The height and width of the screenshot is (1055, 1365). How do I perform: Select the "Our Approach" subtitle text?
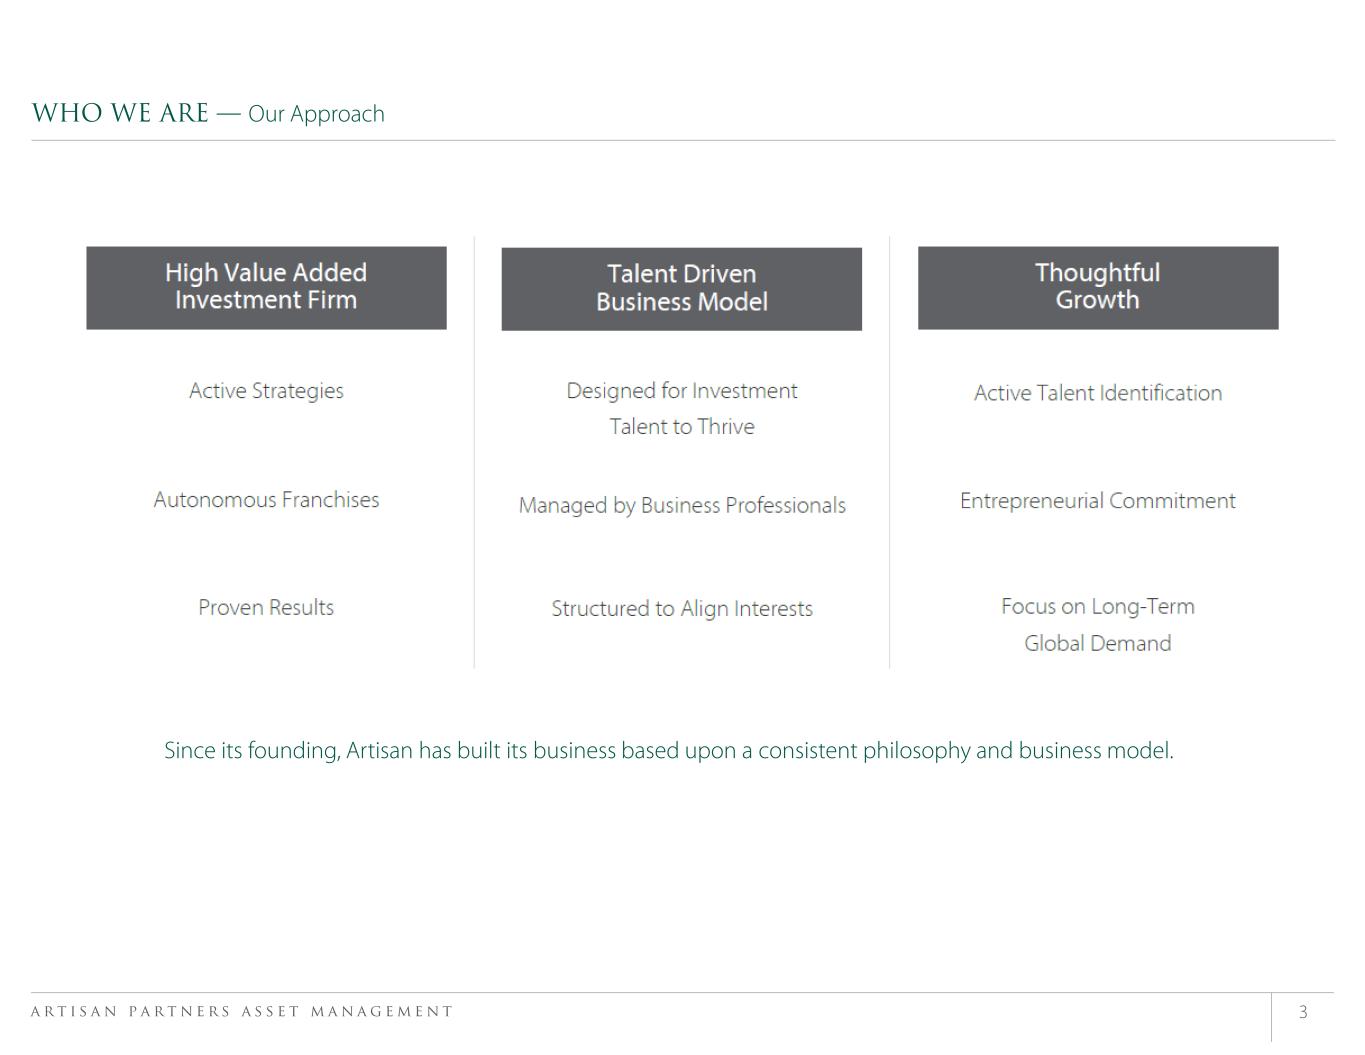(316, 114)
